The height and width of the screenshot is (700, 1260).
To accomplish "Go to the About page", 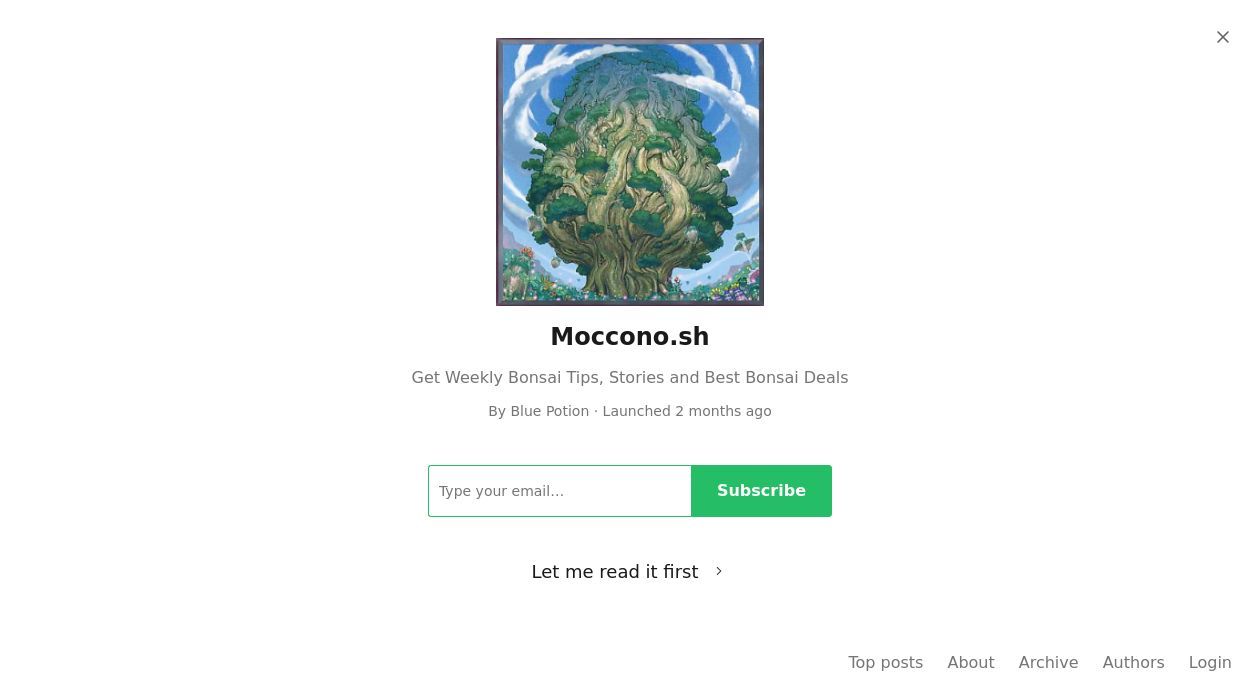I will point(971,662).
